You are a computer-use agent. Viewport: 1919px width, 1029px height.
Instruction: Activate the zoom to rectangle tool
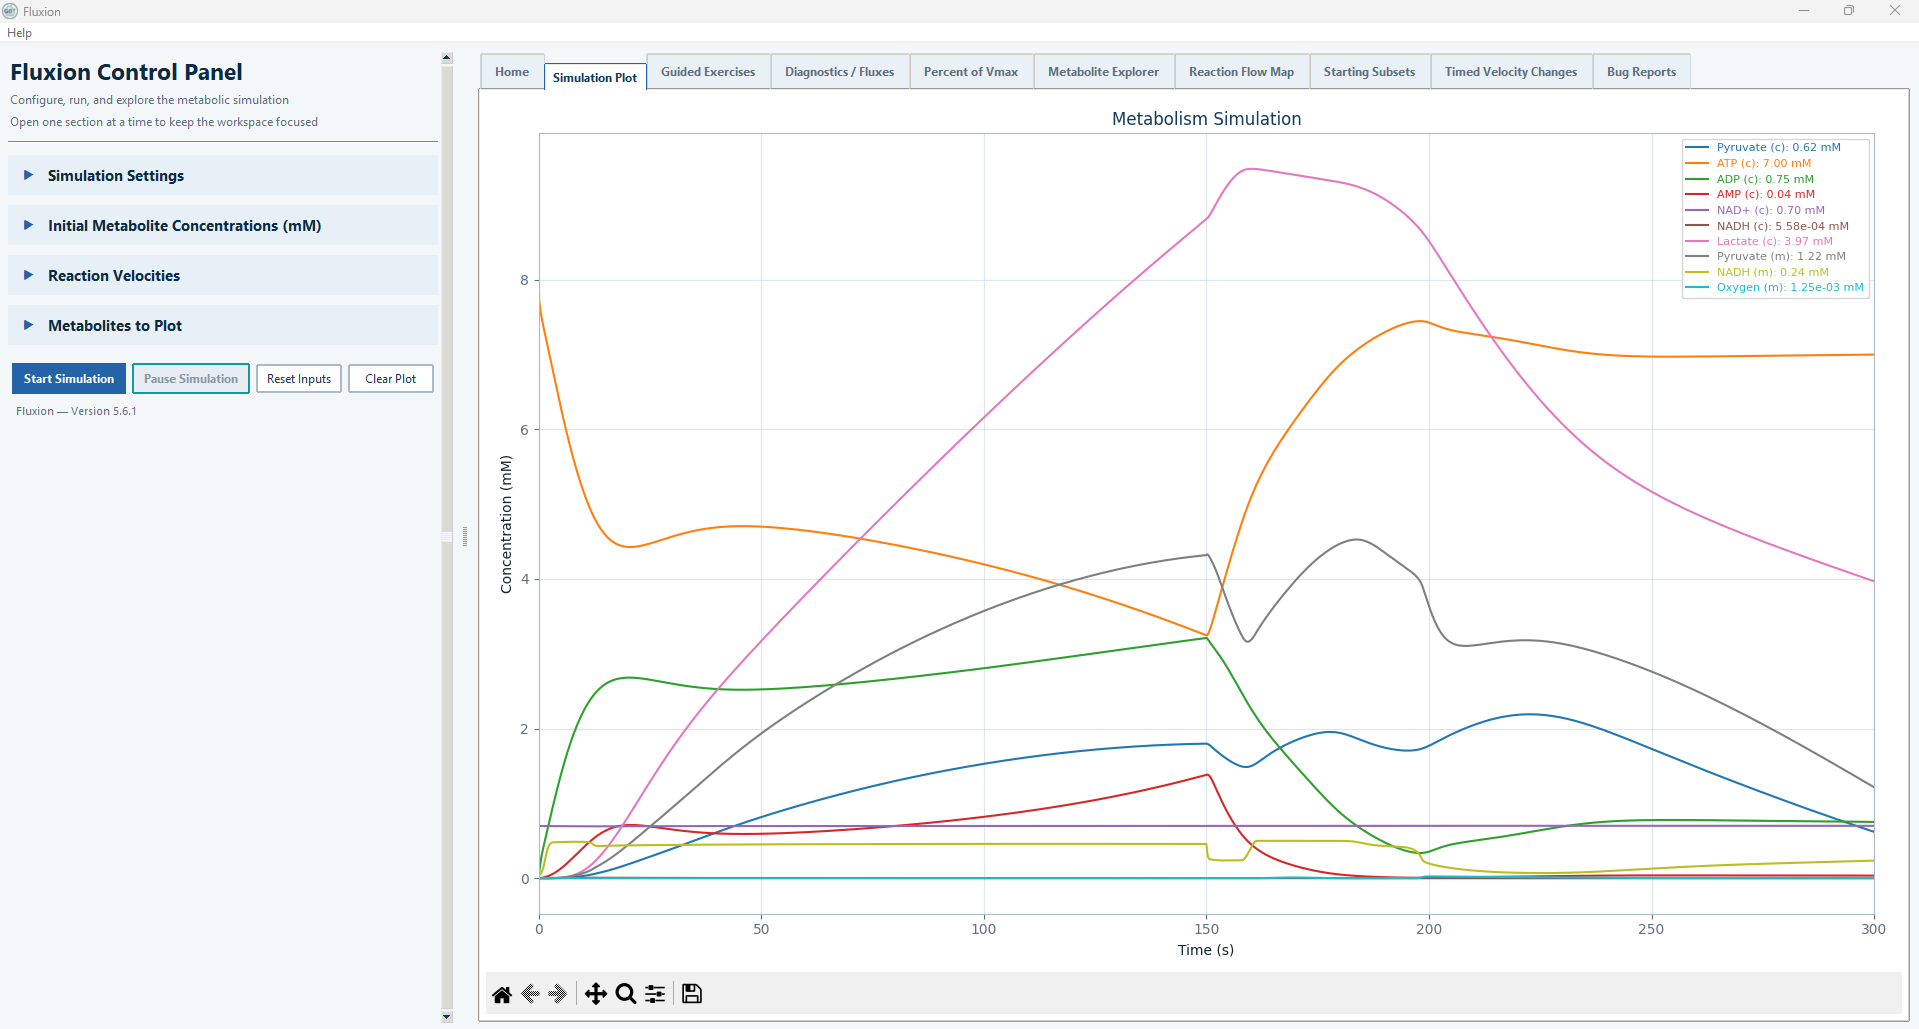[626, 994]
